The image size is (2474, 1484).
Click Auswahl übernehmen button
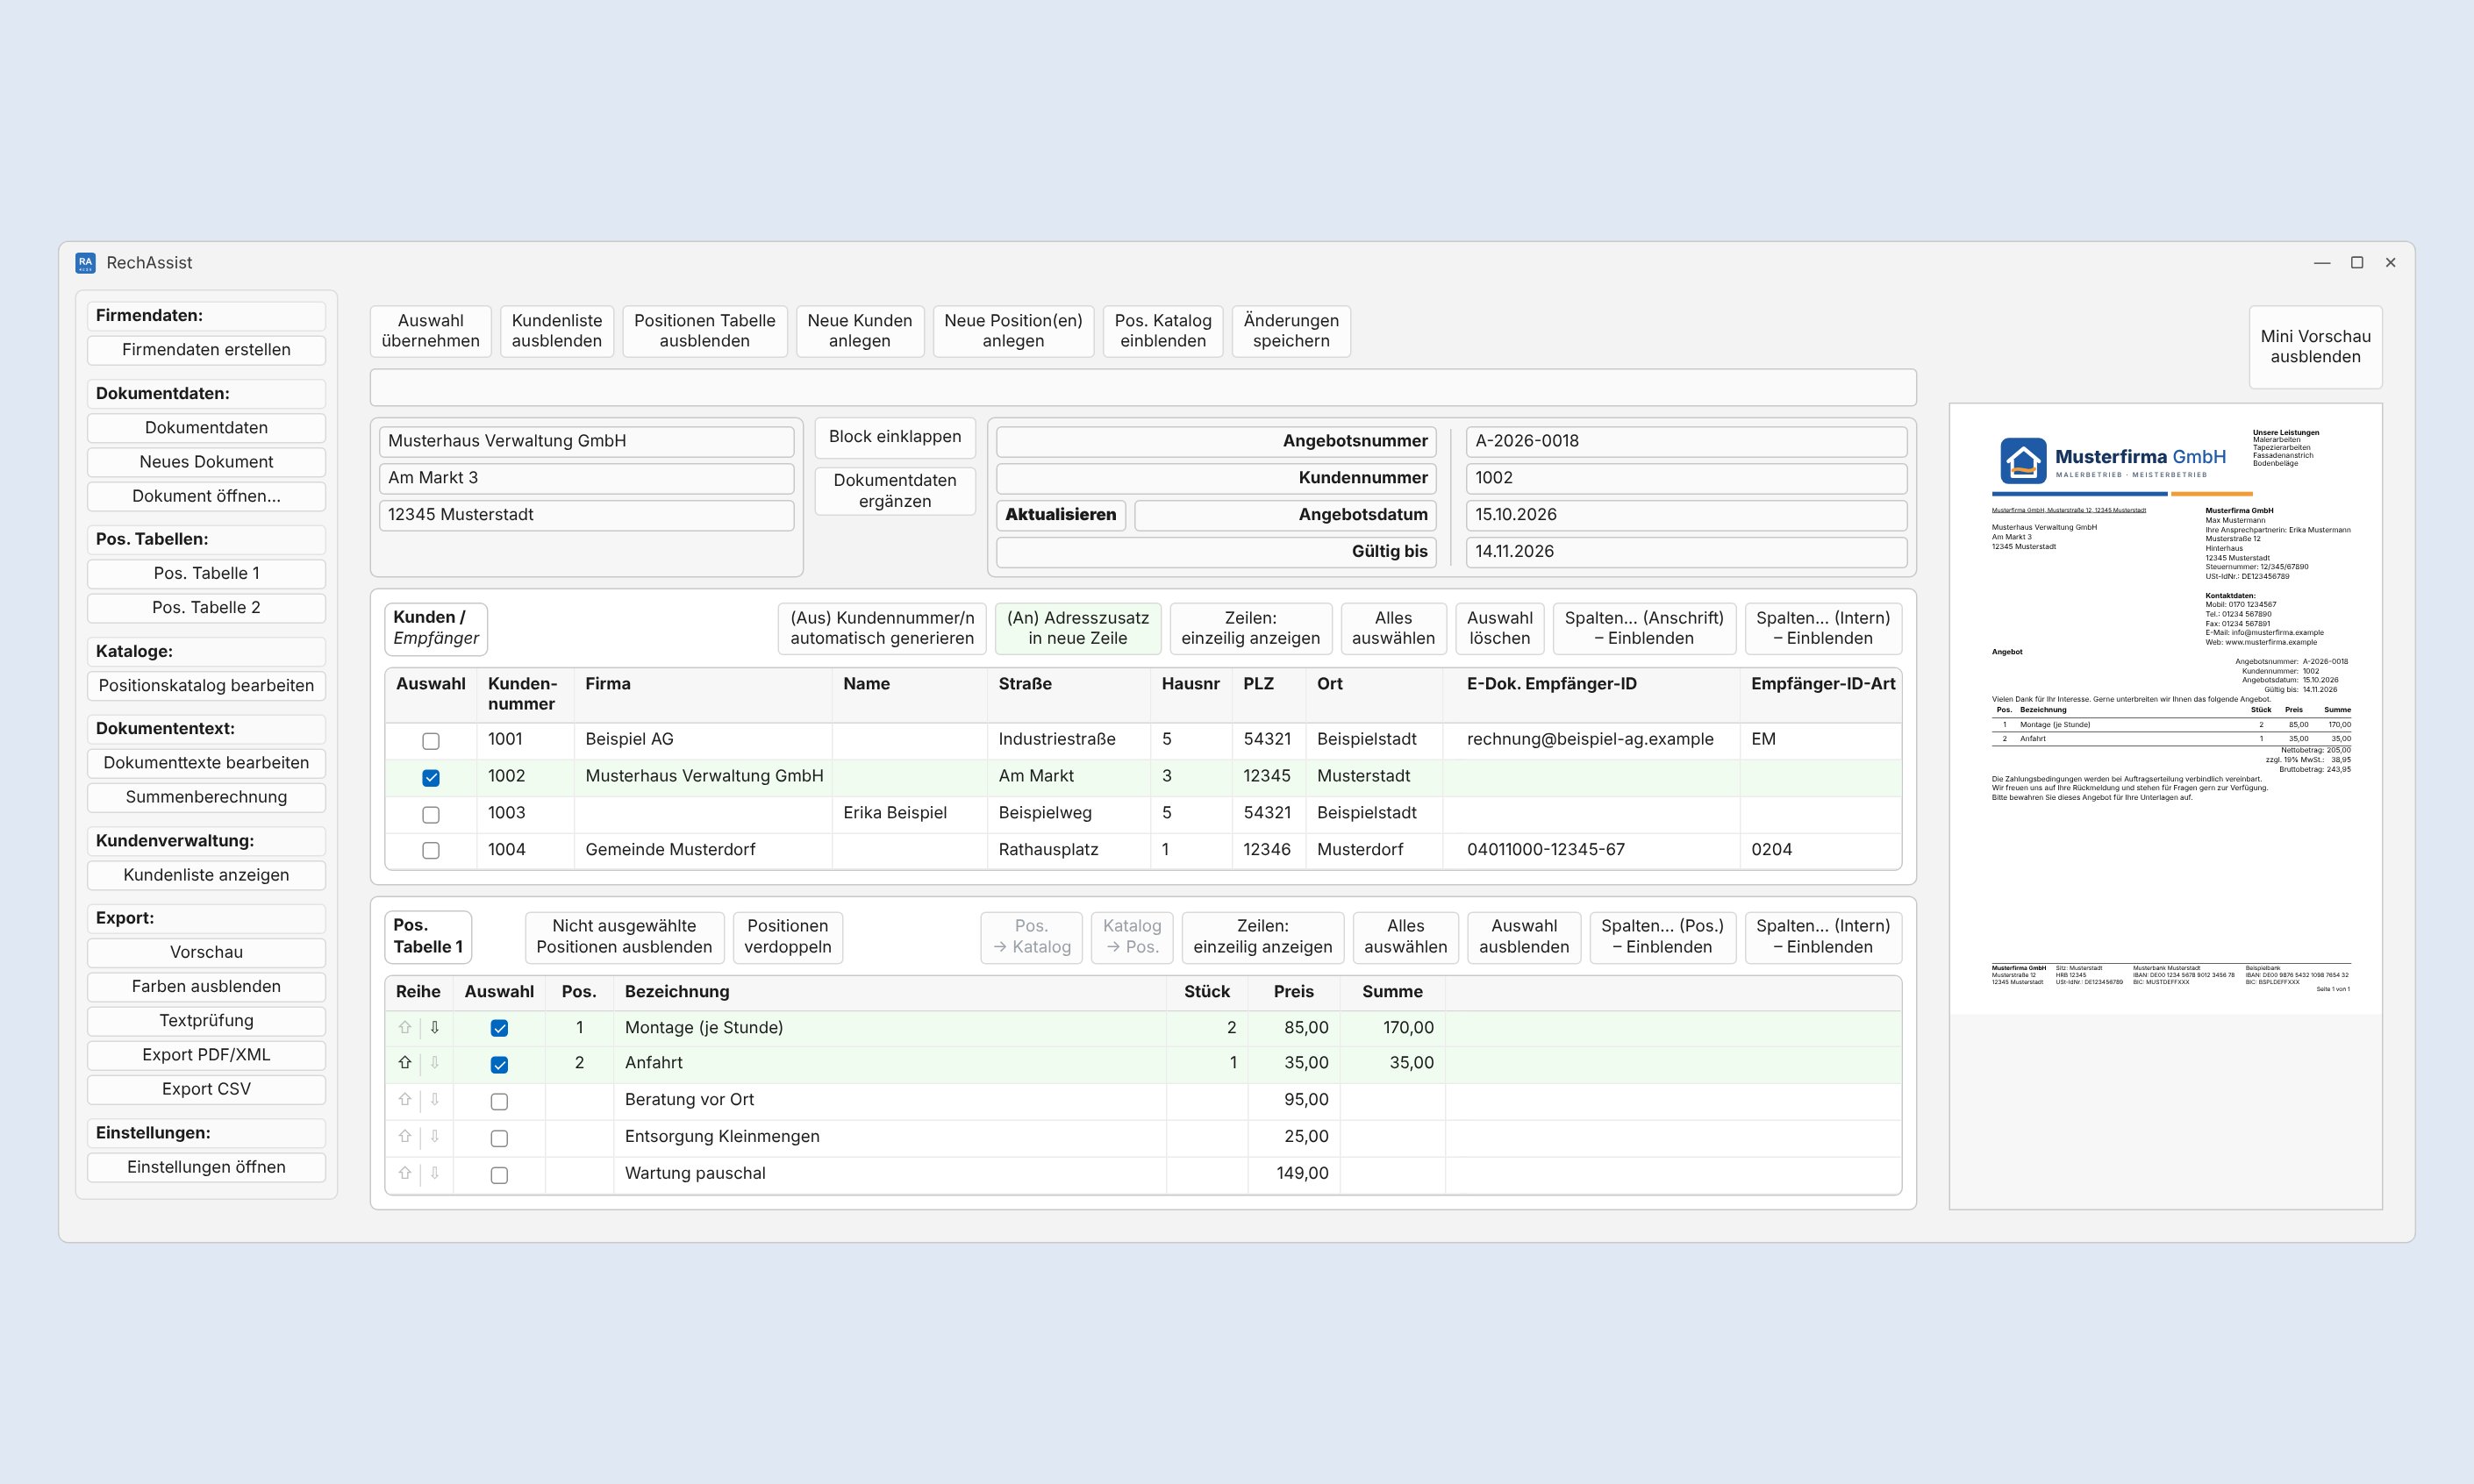(x=431, y=331)
